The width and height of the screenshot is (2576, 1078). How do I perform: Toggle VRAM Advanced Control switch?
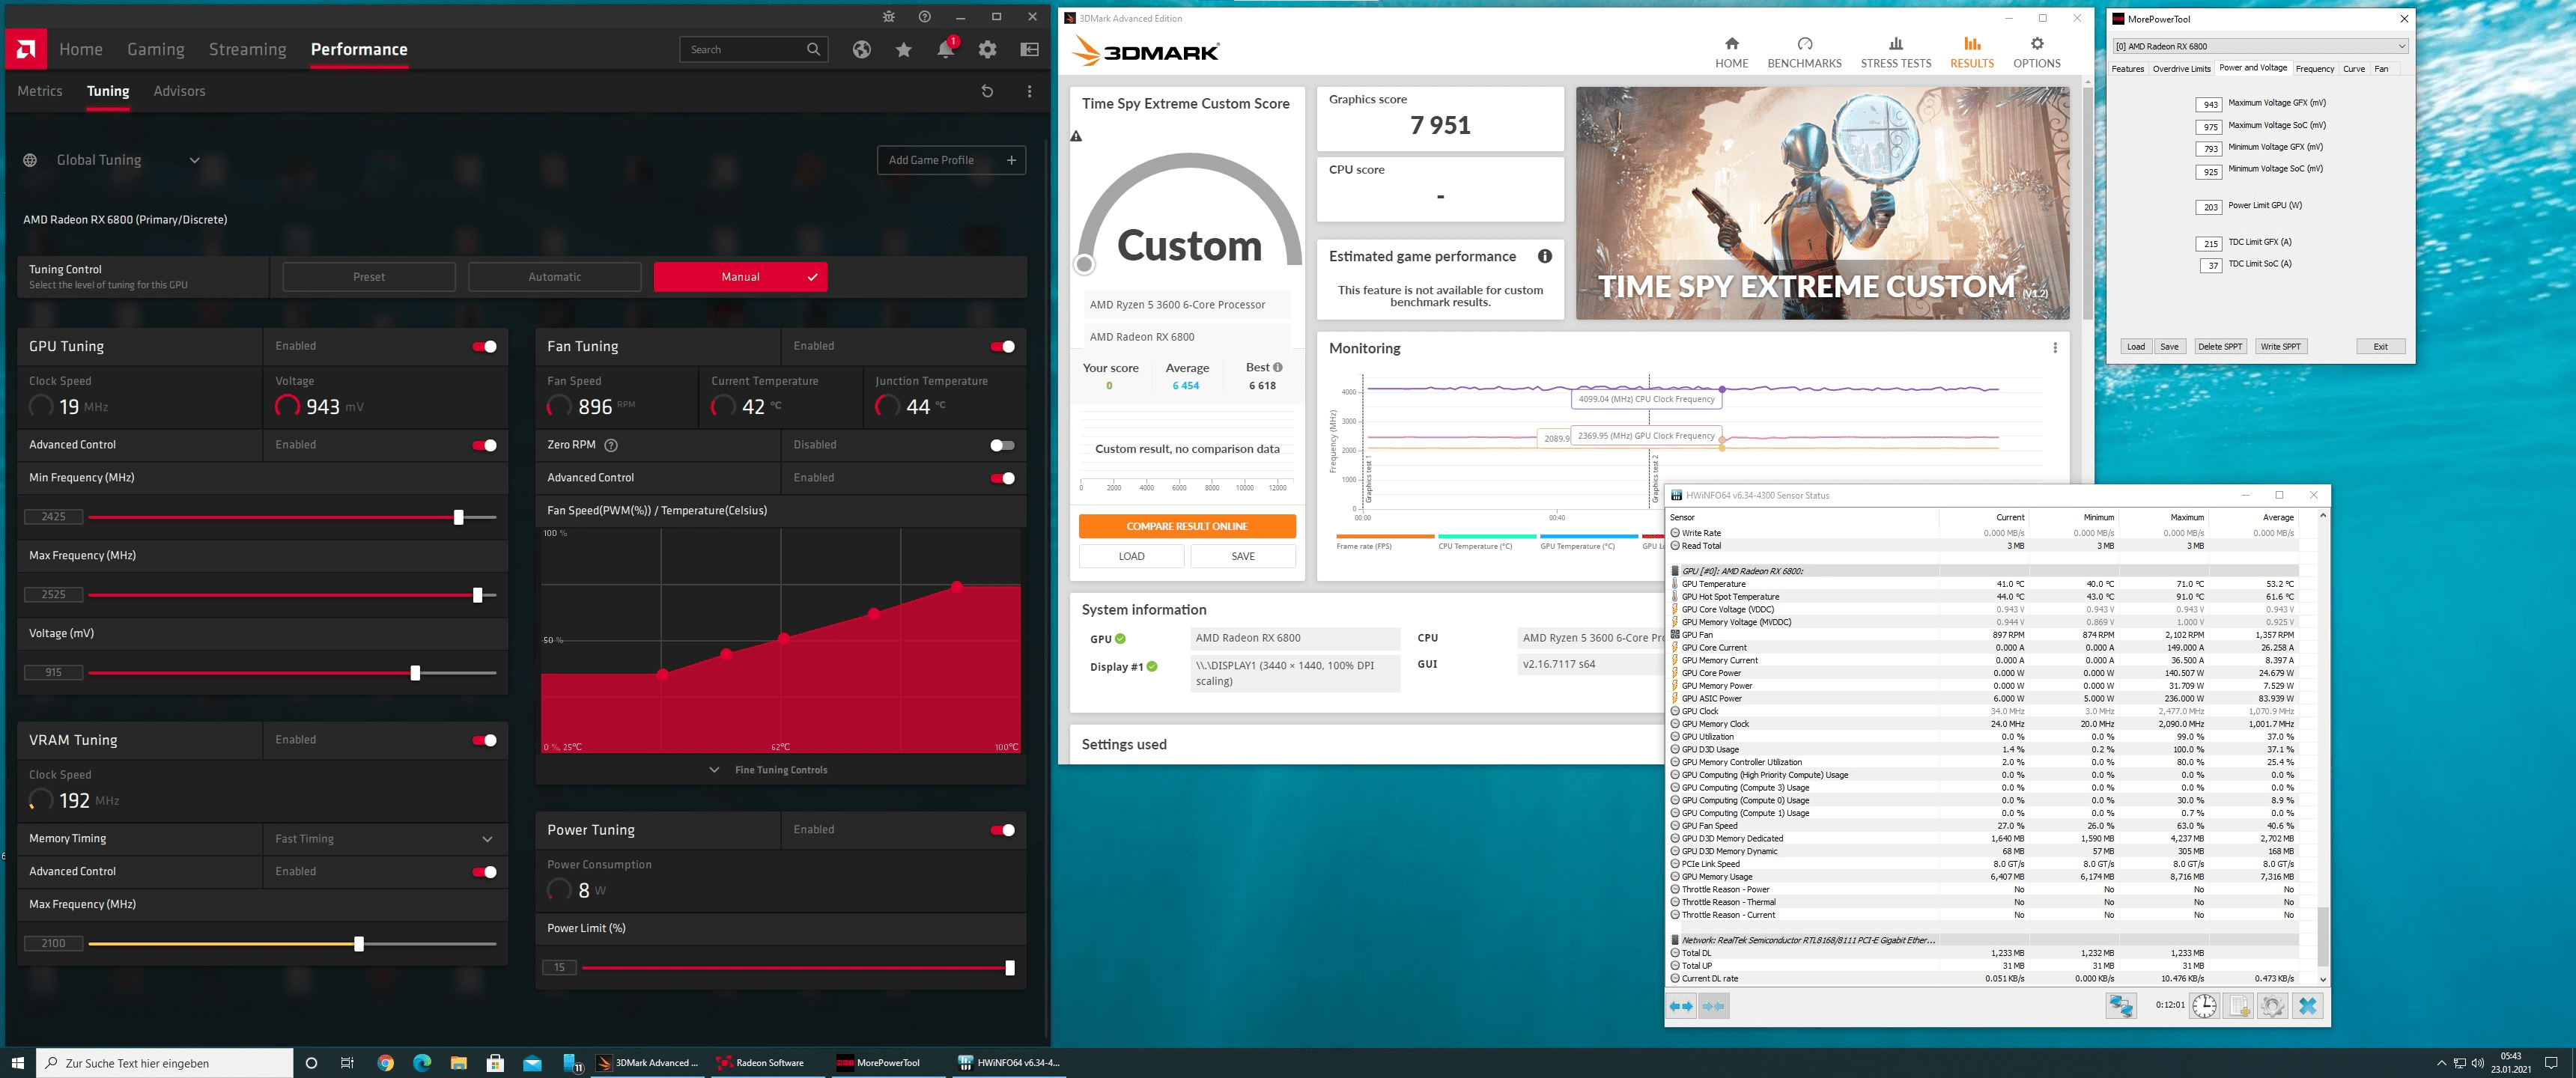[x=485, y=872]
